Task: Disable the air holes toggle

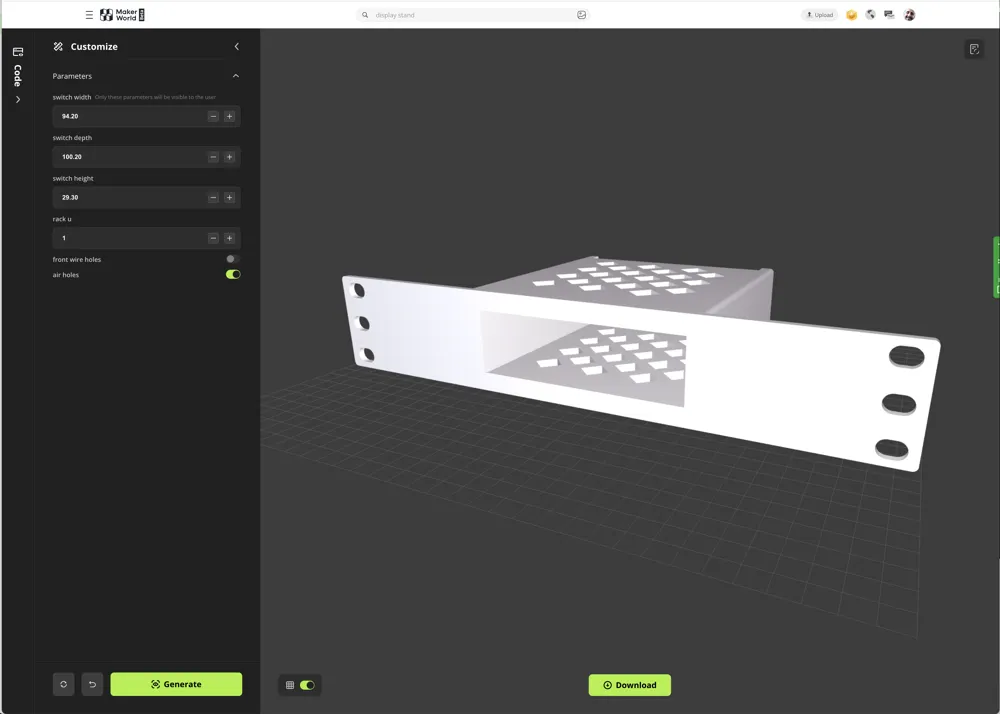Action: 232,274
